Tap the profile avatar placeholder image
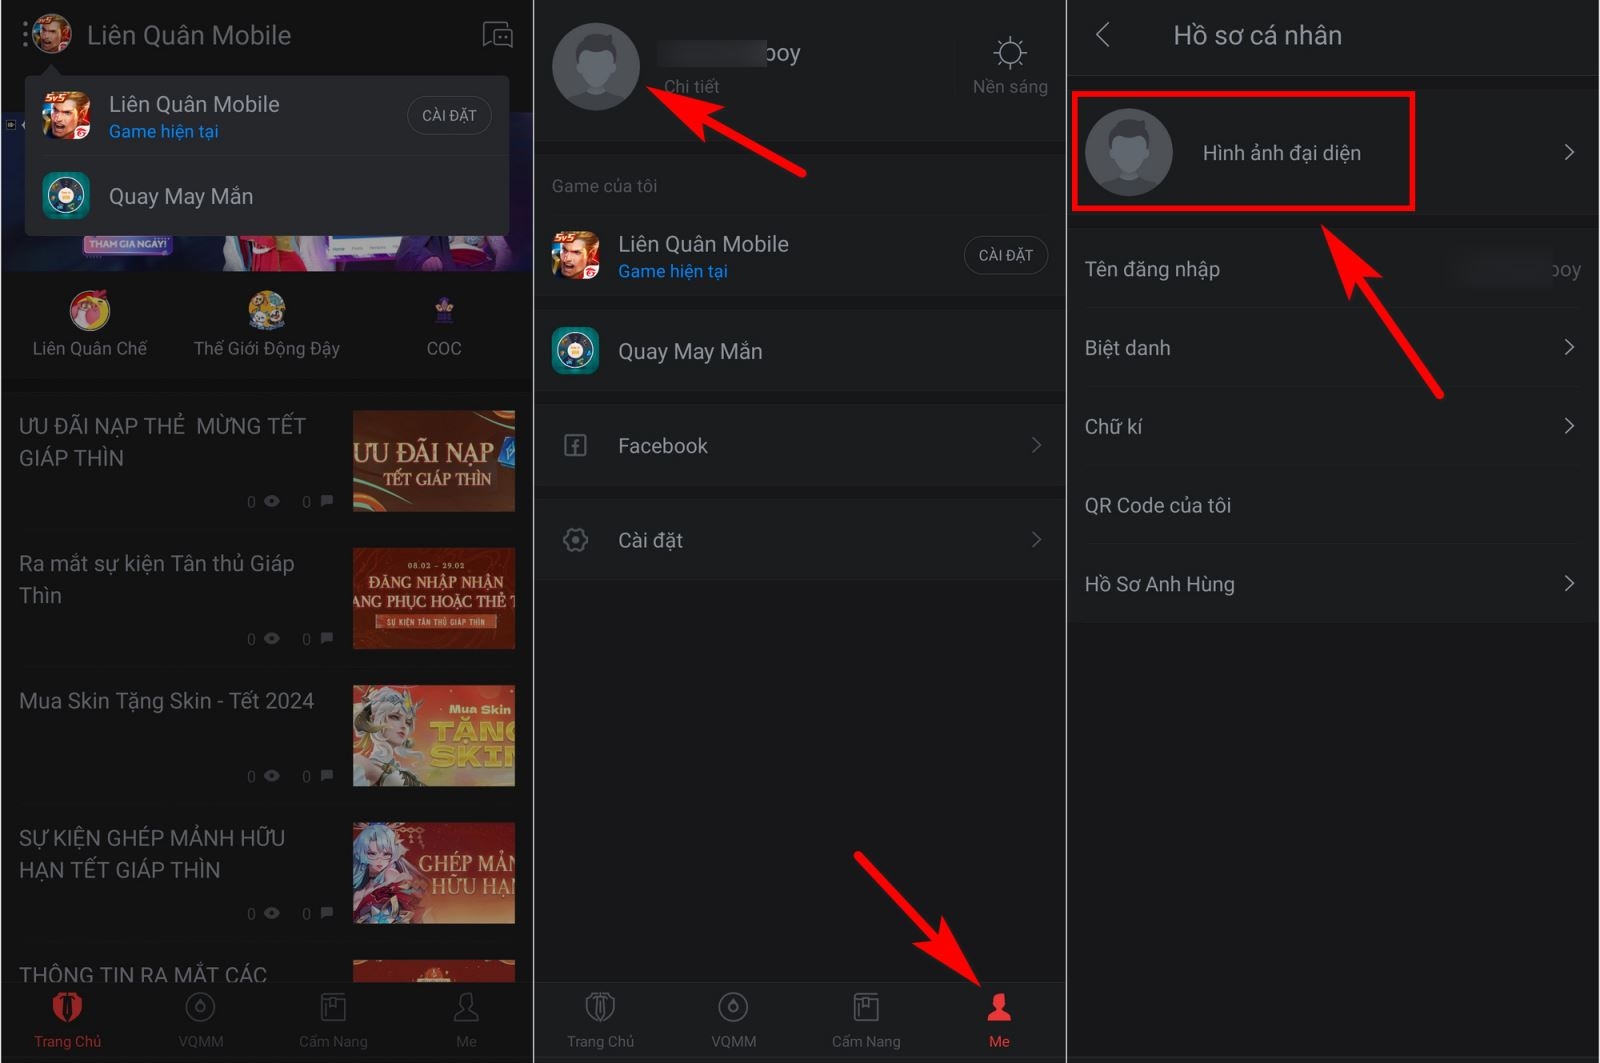 pyautogui.click(x=596, y=65)
